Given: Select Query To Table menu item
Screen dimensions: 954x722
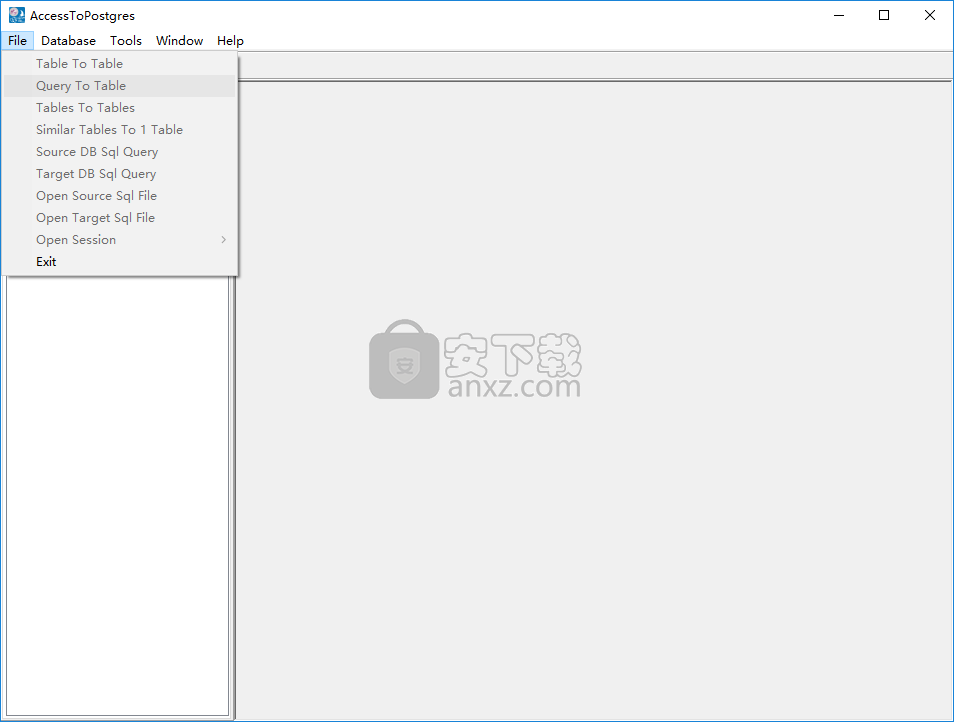Looking at the screenshot, I should pyautogui.click(x=119, y=86).
